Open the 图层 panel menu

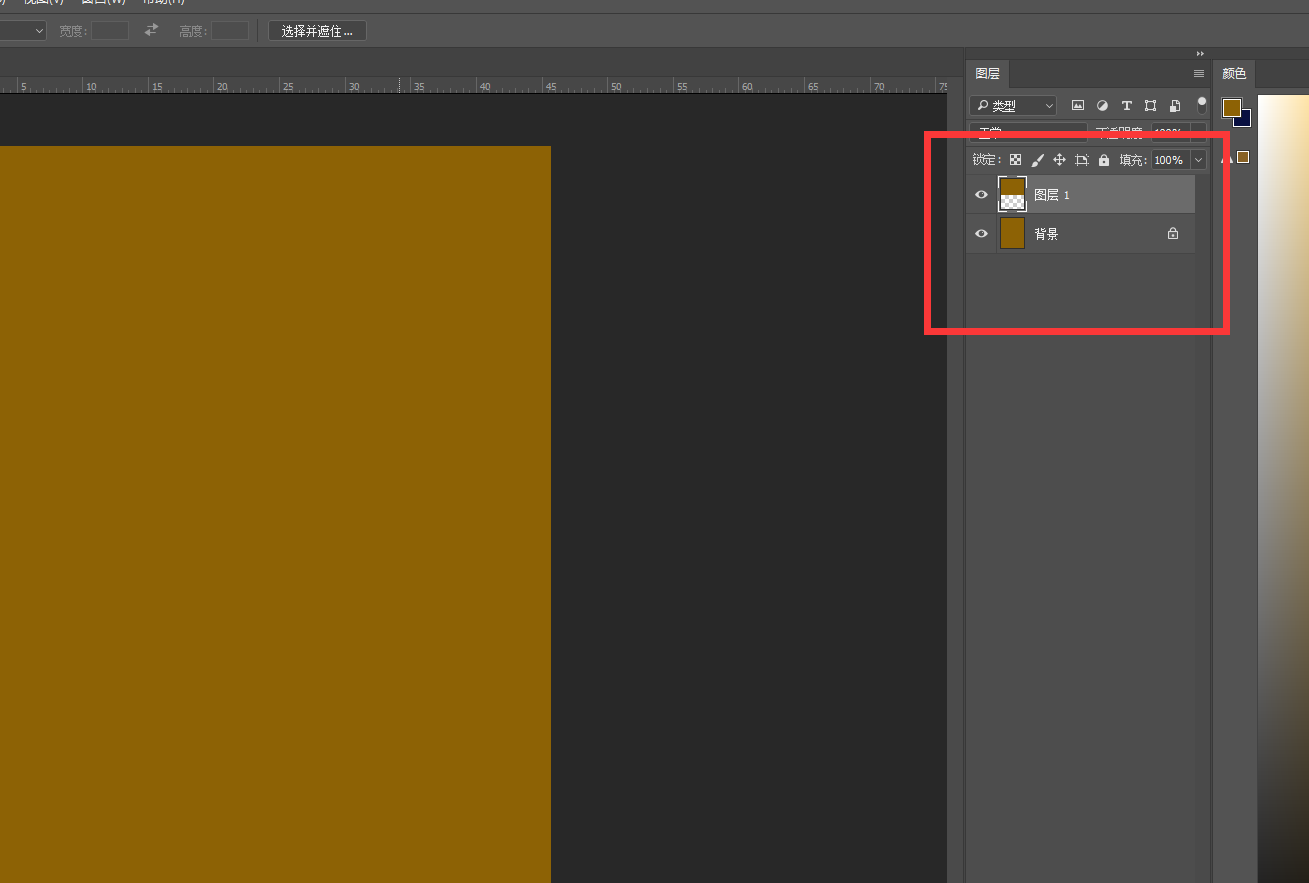click(1199, 73)
